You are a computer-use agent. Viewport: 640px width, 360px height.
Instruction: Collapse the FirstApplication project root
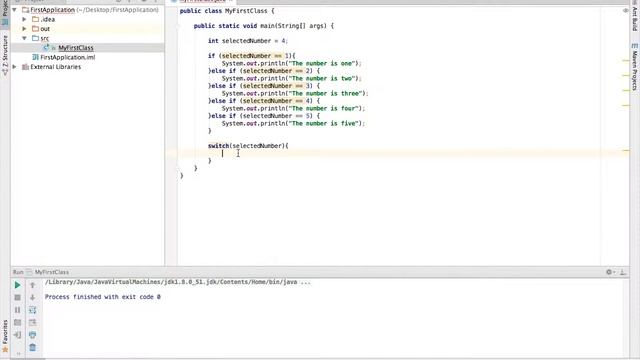[x=15, y=9]
